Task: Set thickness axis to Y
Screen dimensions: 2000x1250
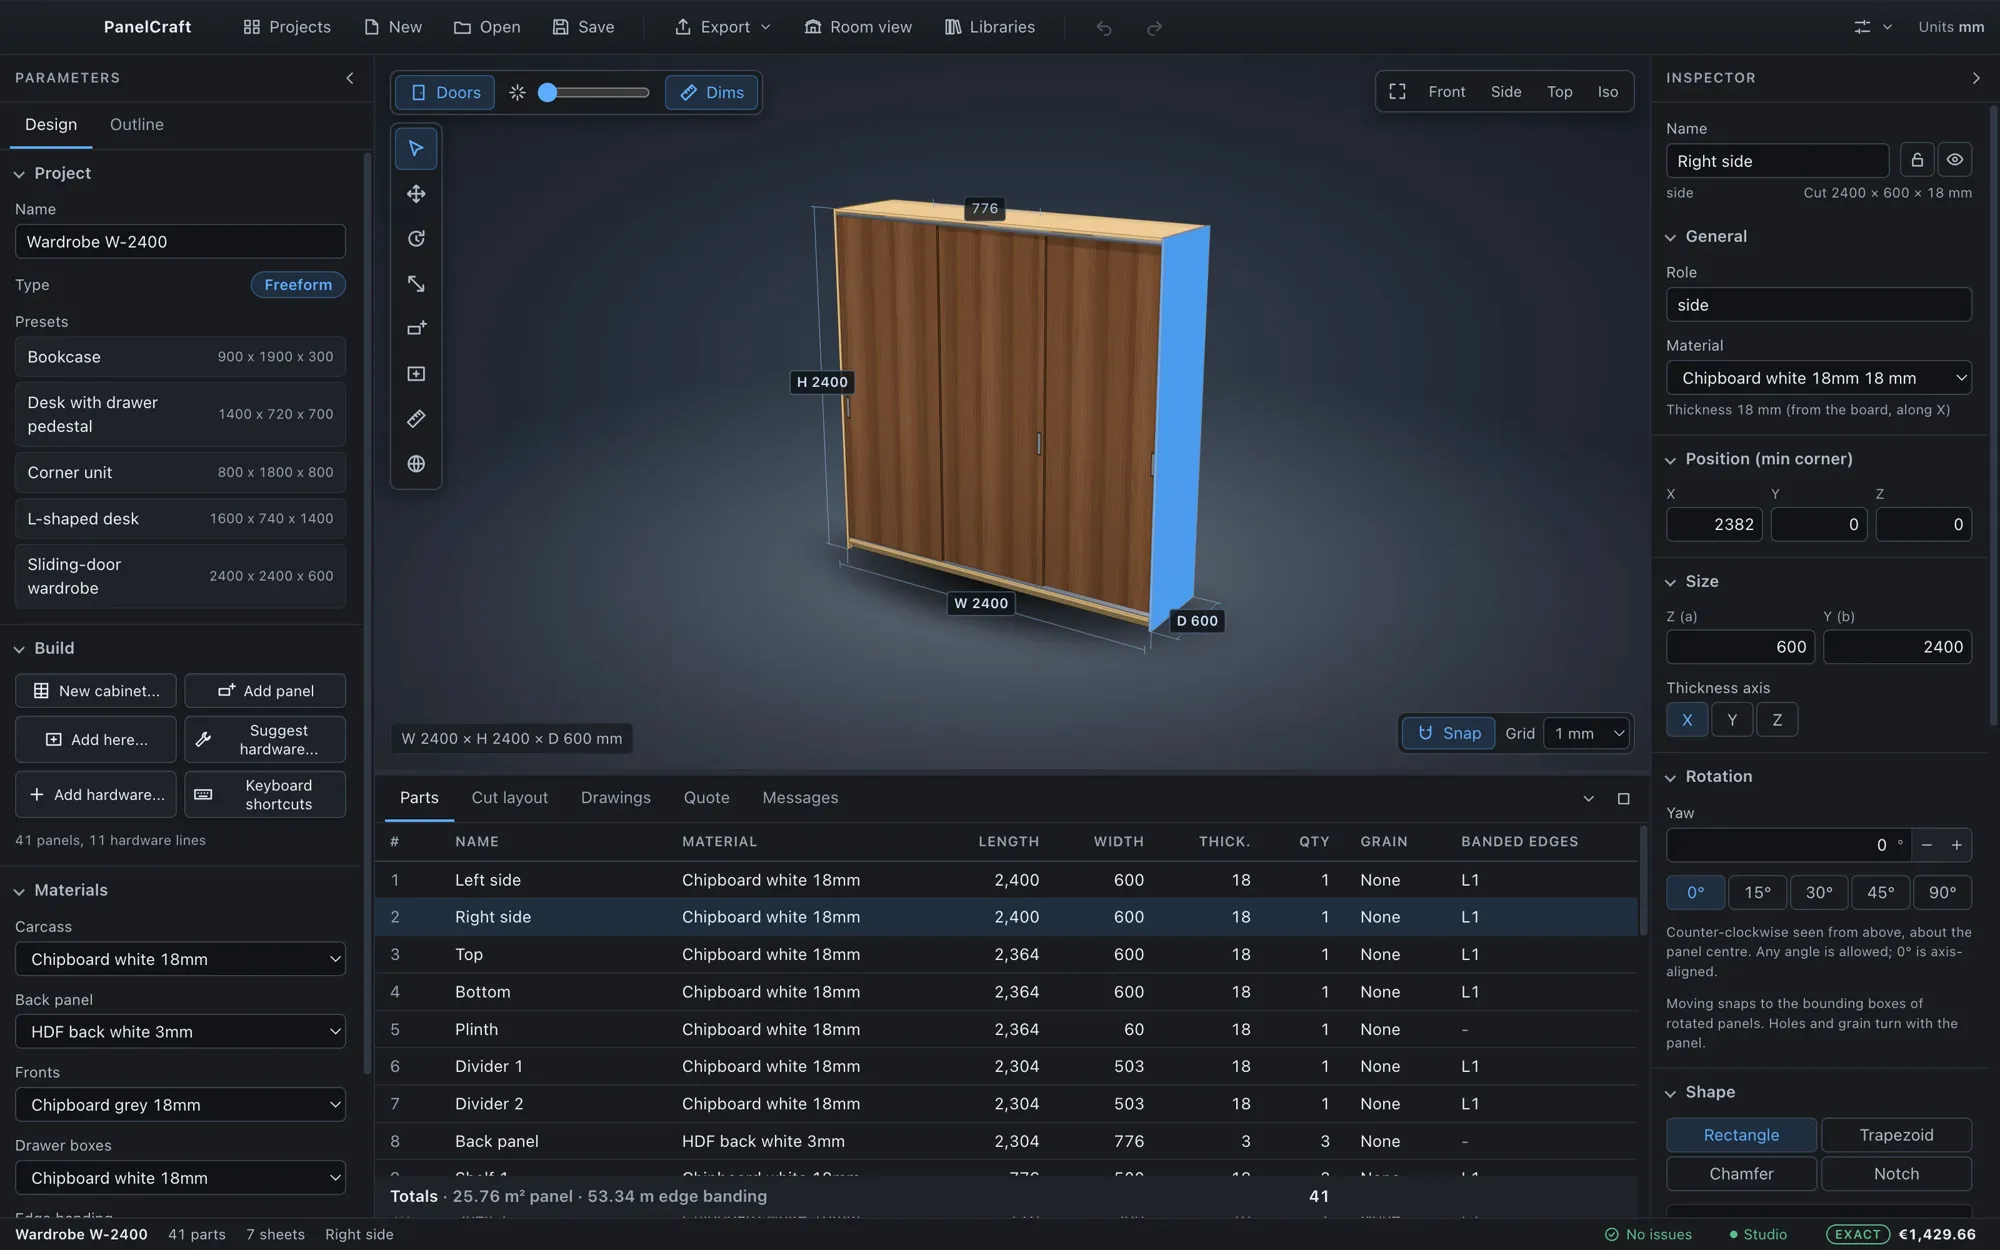Action: point(1732,720)
